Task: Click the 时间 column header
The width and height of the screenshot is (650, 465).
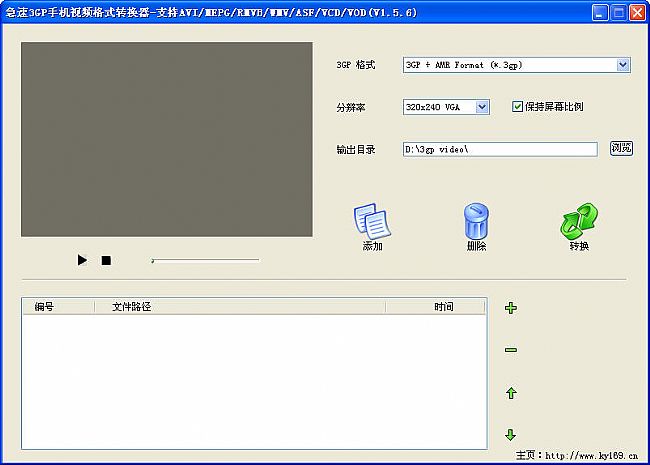Action: pyautogui.click(x=435, y=307)
